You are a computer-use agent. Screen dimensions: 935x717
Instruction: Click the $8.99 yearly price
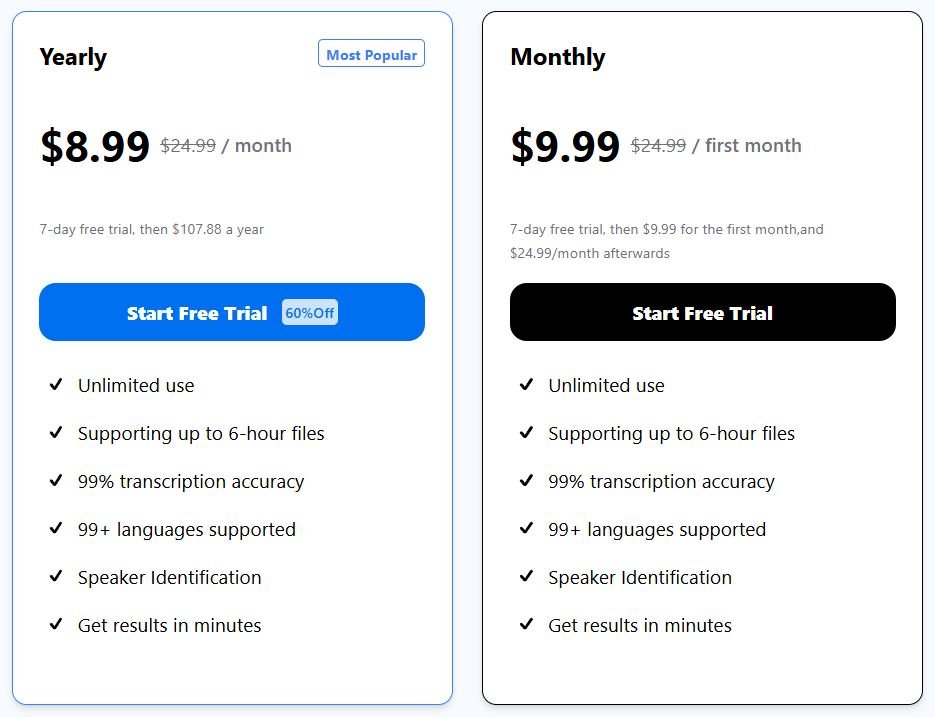[x=95, y=146]
